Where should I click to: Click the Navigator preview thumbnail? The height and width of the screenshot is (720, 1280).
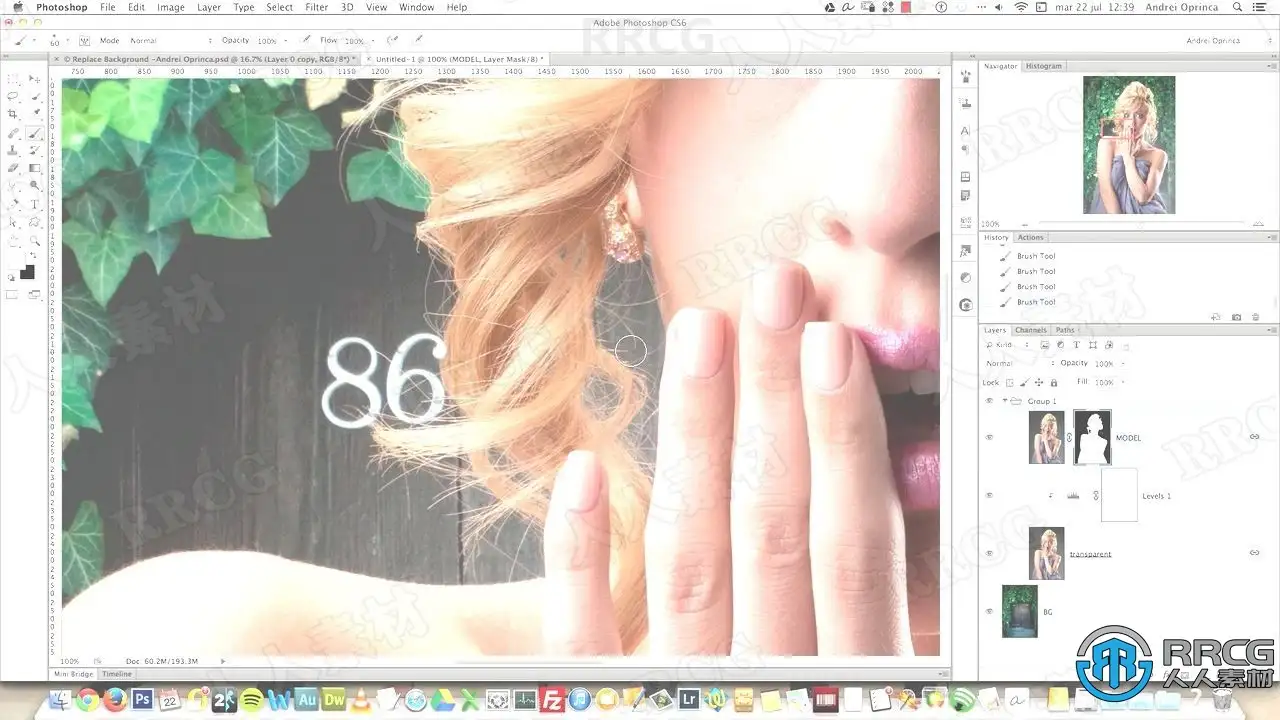point(1129,145)
